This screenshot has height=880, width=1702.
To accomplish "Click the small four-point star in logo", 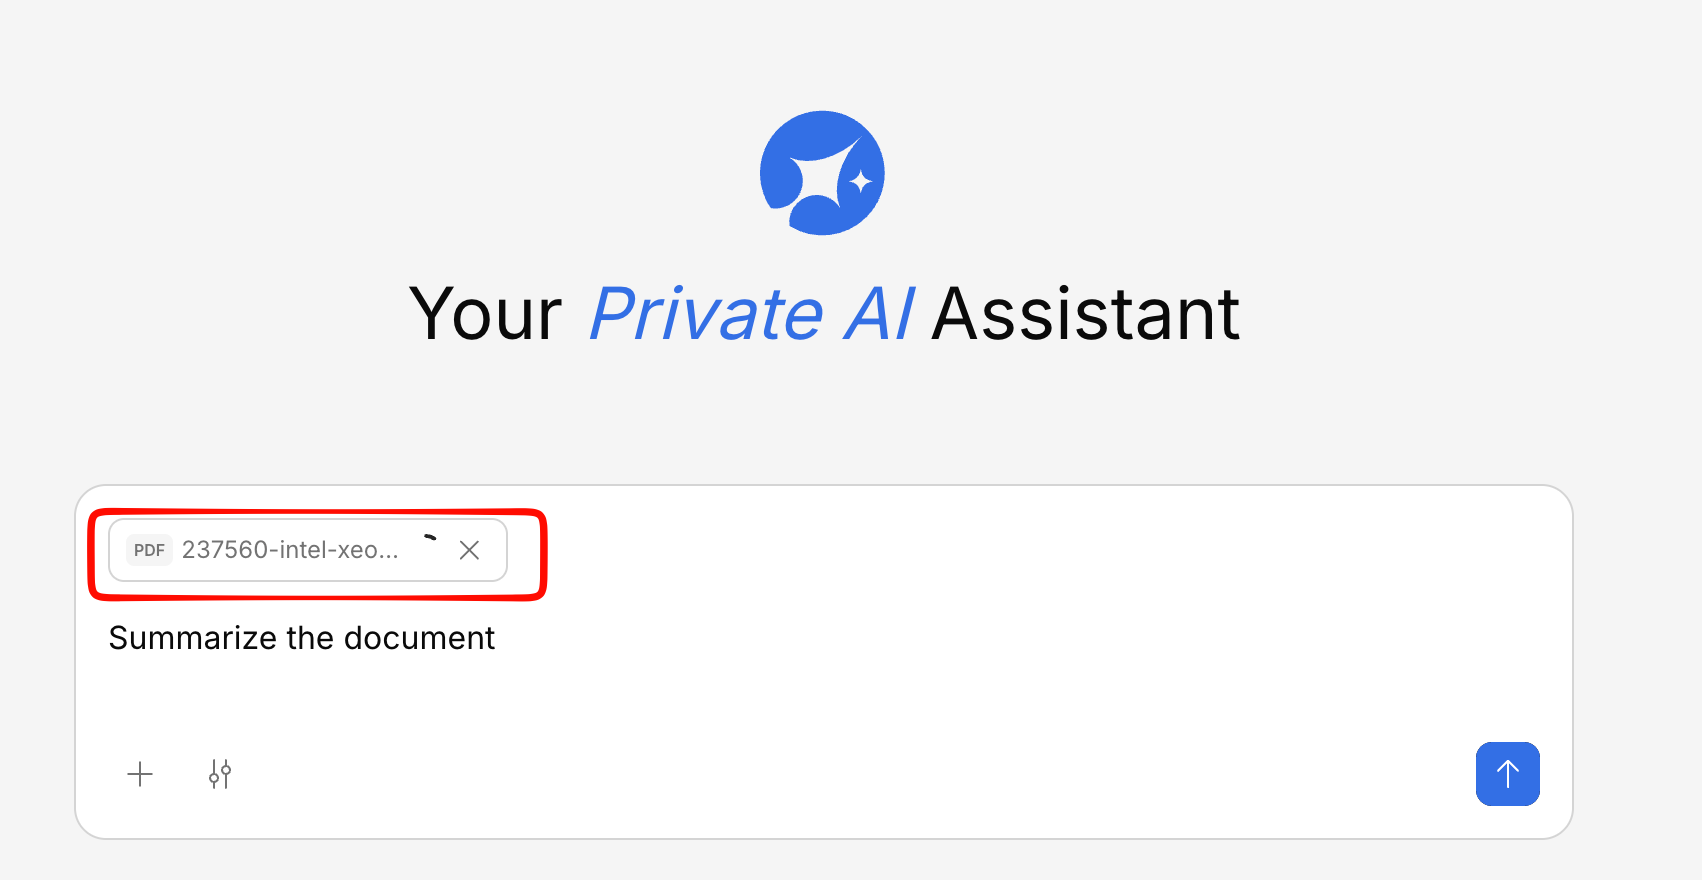I will (x=859, y=182).
